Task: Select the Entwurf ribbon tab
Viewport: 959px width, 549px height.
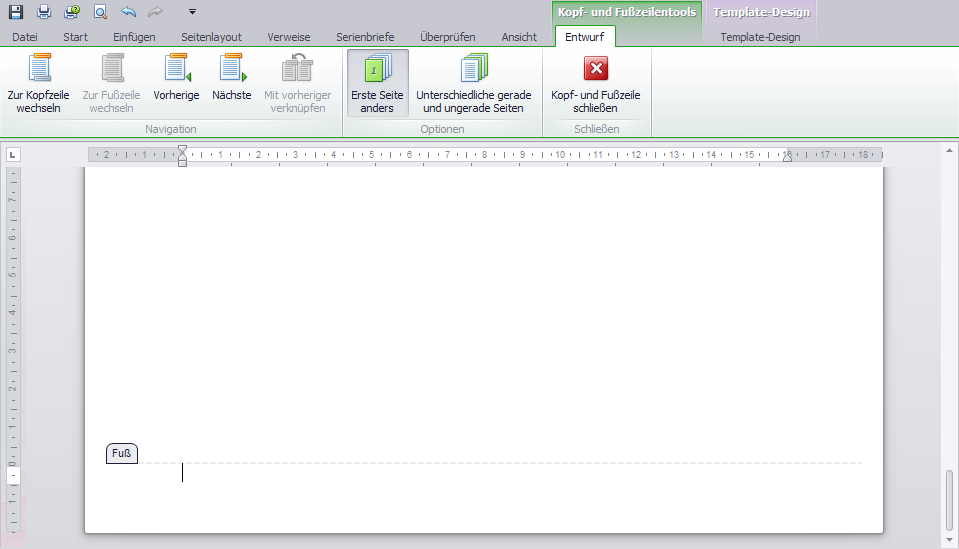Action: [x=585, y=37]
